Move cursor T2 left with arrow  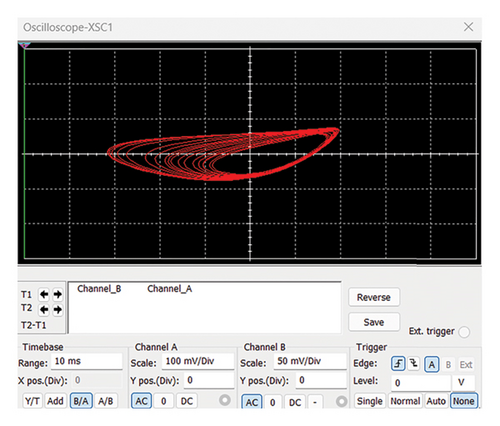[44, 310]
